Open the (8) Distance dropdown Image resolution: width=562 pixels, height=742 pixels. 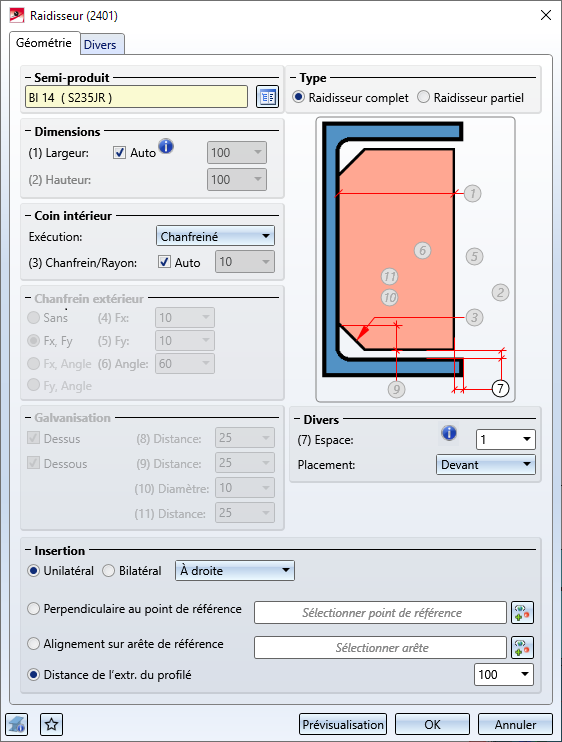[x=245, y=438]
